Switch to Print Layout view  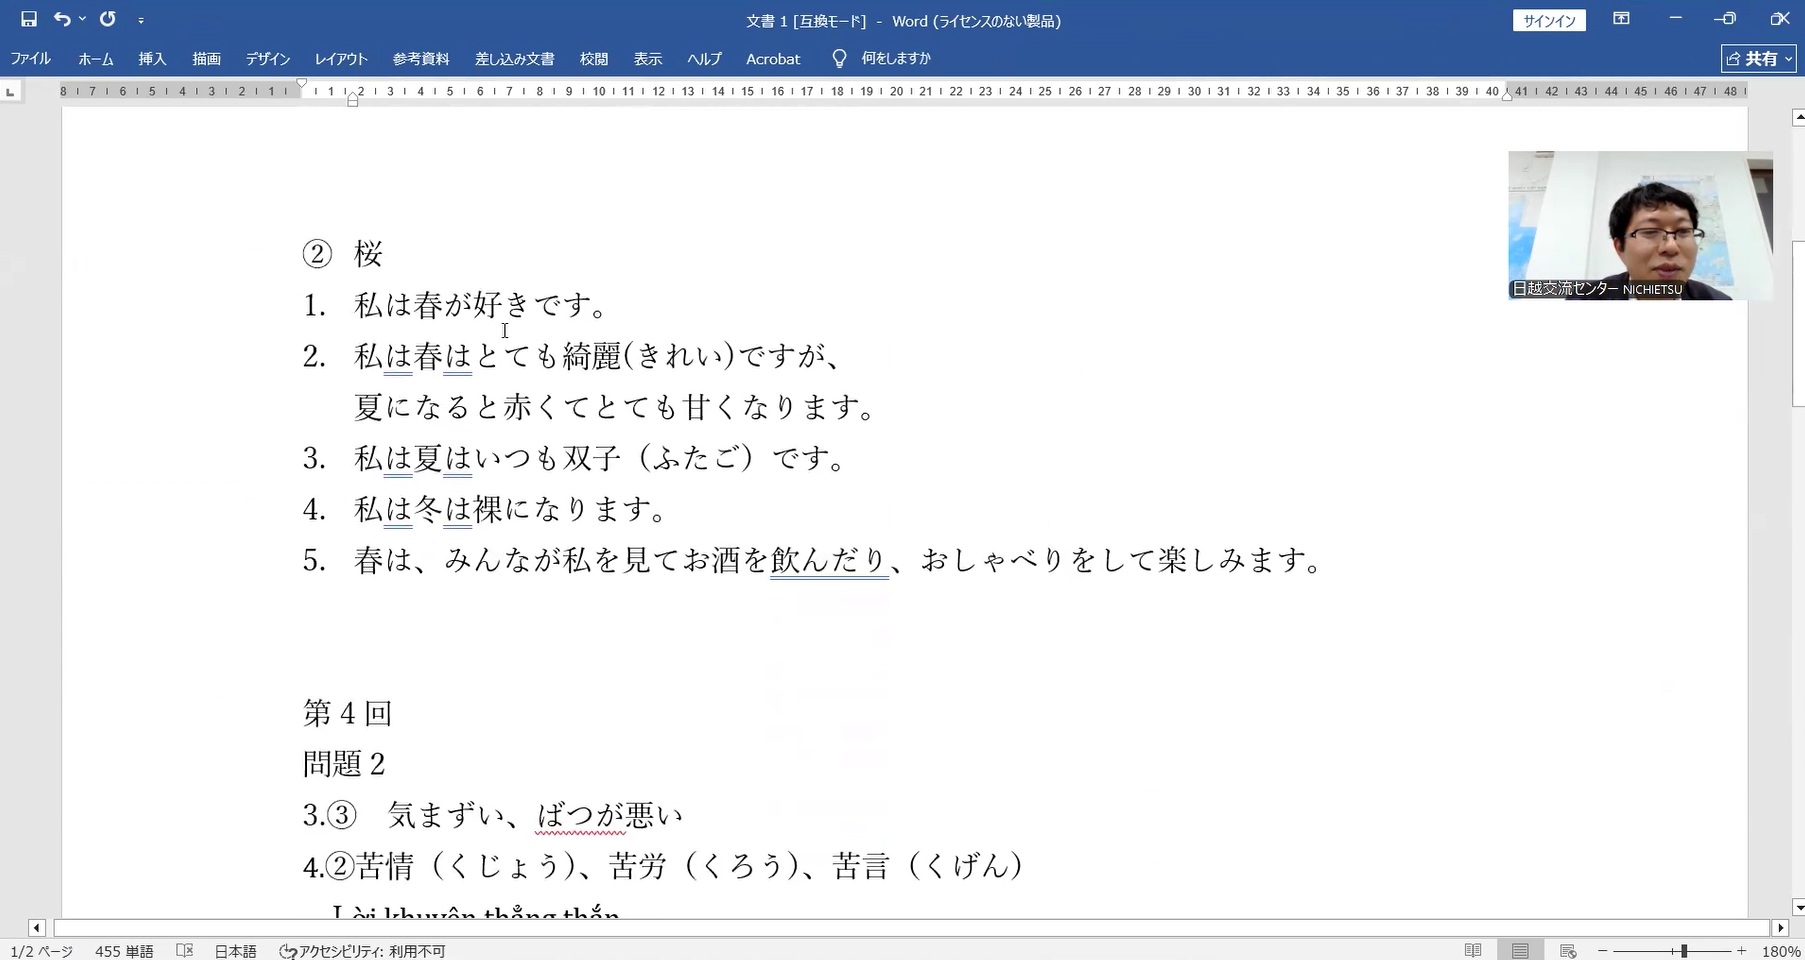1520,951
